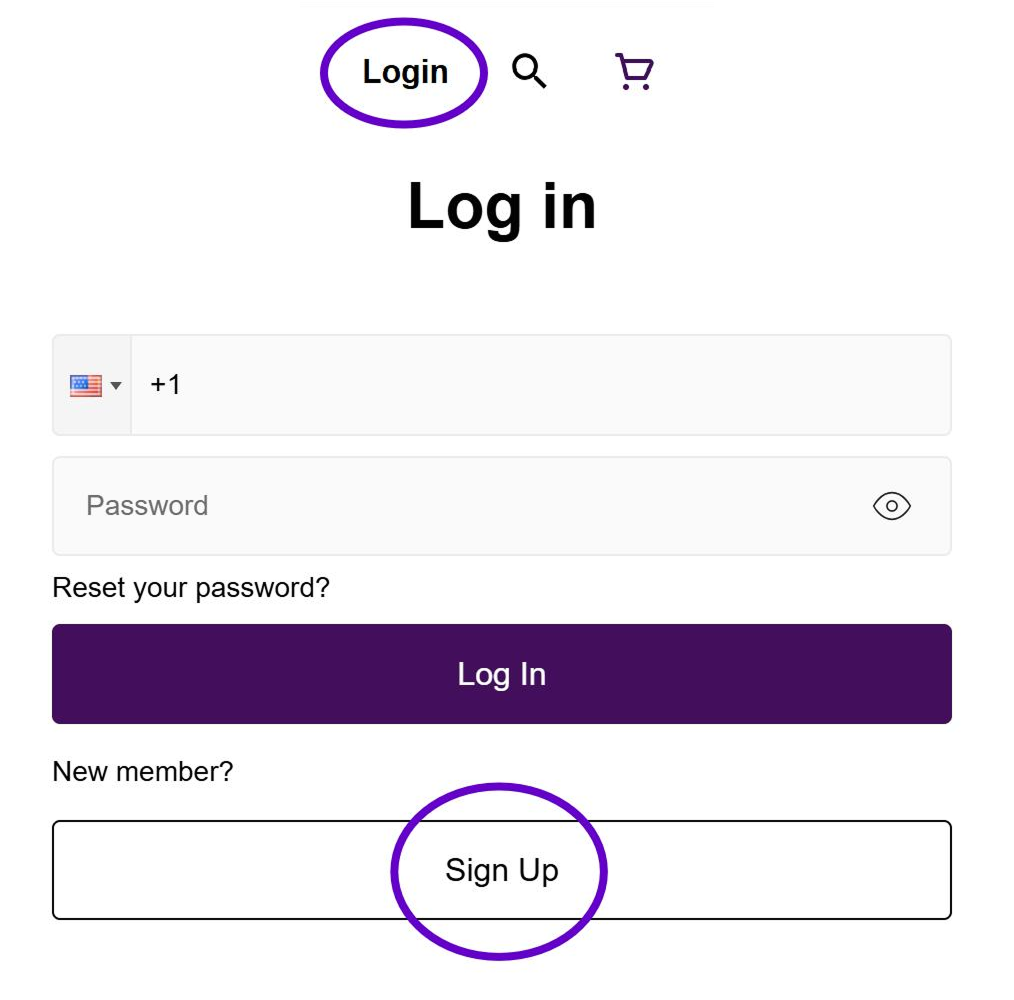Click the Sign Up button
Image resolution: width=1014 pixels, height=1000 pixels.
tap(501, 870)
